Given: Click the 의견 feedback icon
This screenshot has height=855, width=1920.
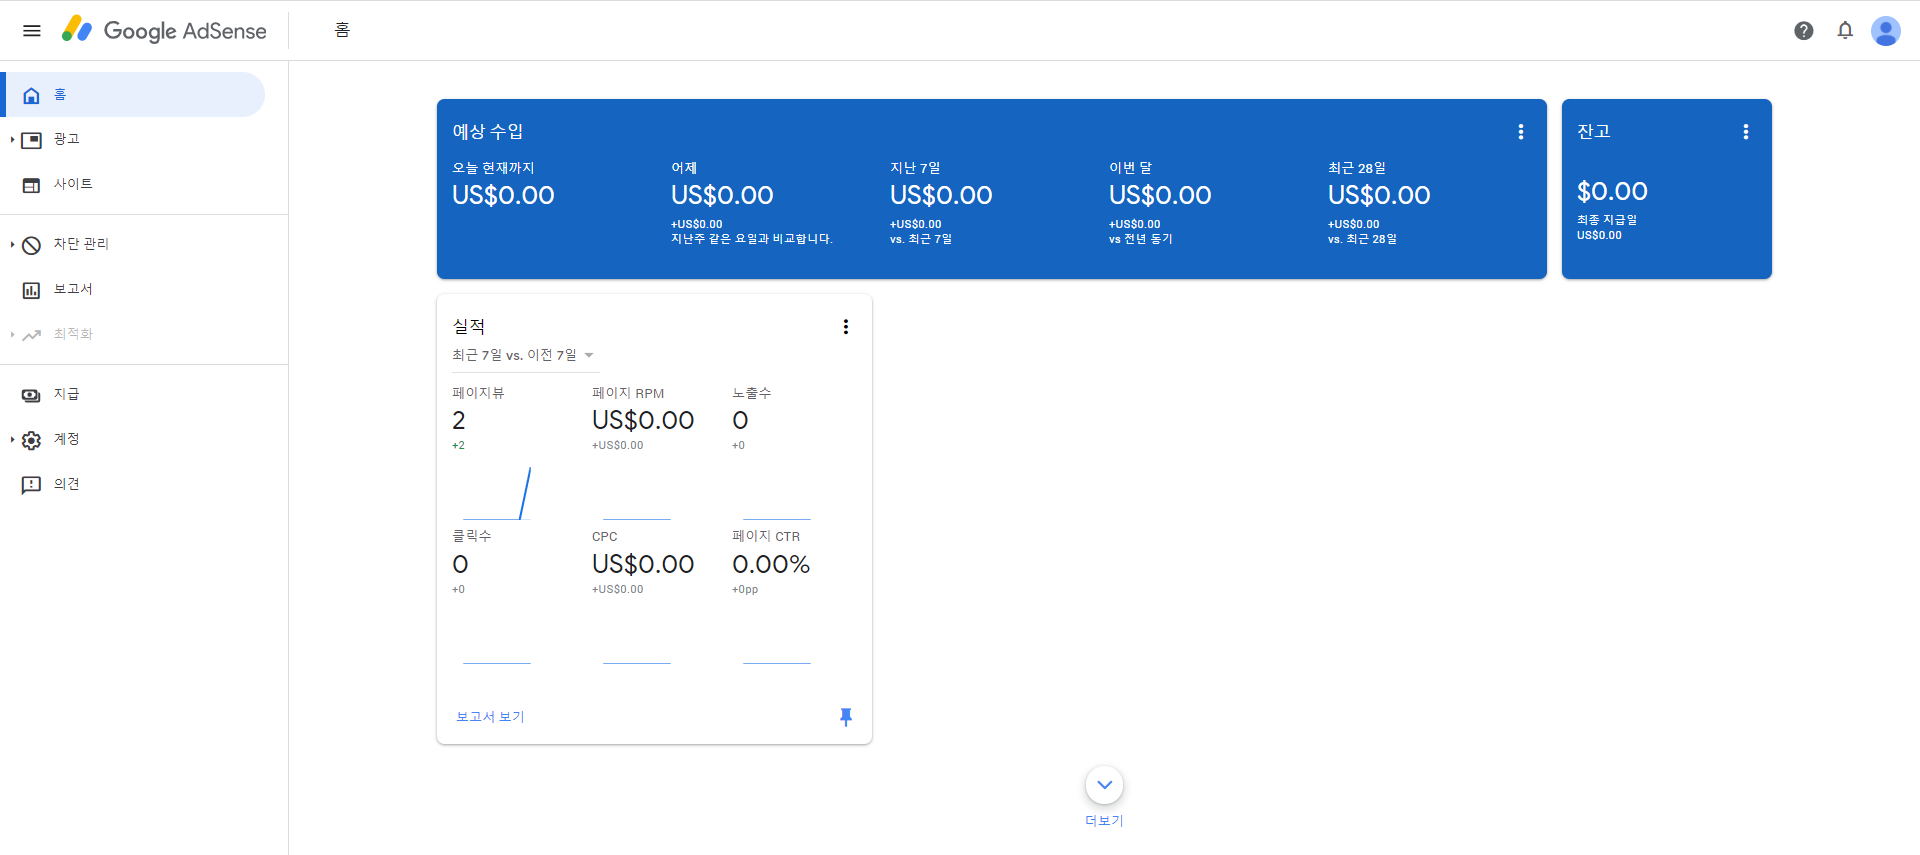Looking at the screenshot, I should (32, 485).
